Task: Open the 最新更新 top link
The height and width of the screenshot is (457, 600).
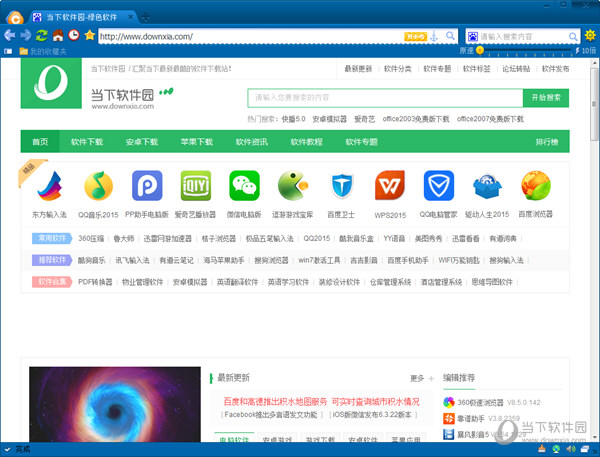Action: click(x=358, y=69)
